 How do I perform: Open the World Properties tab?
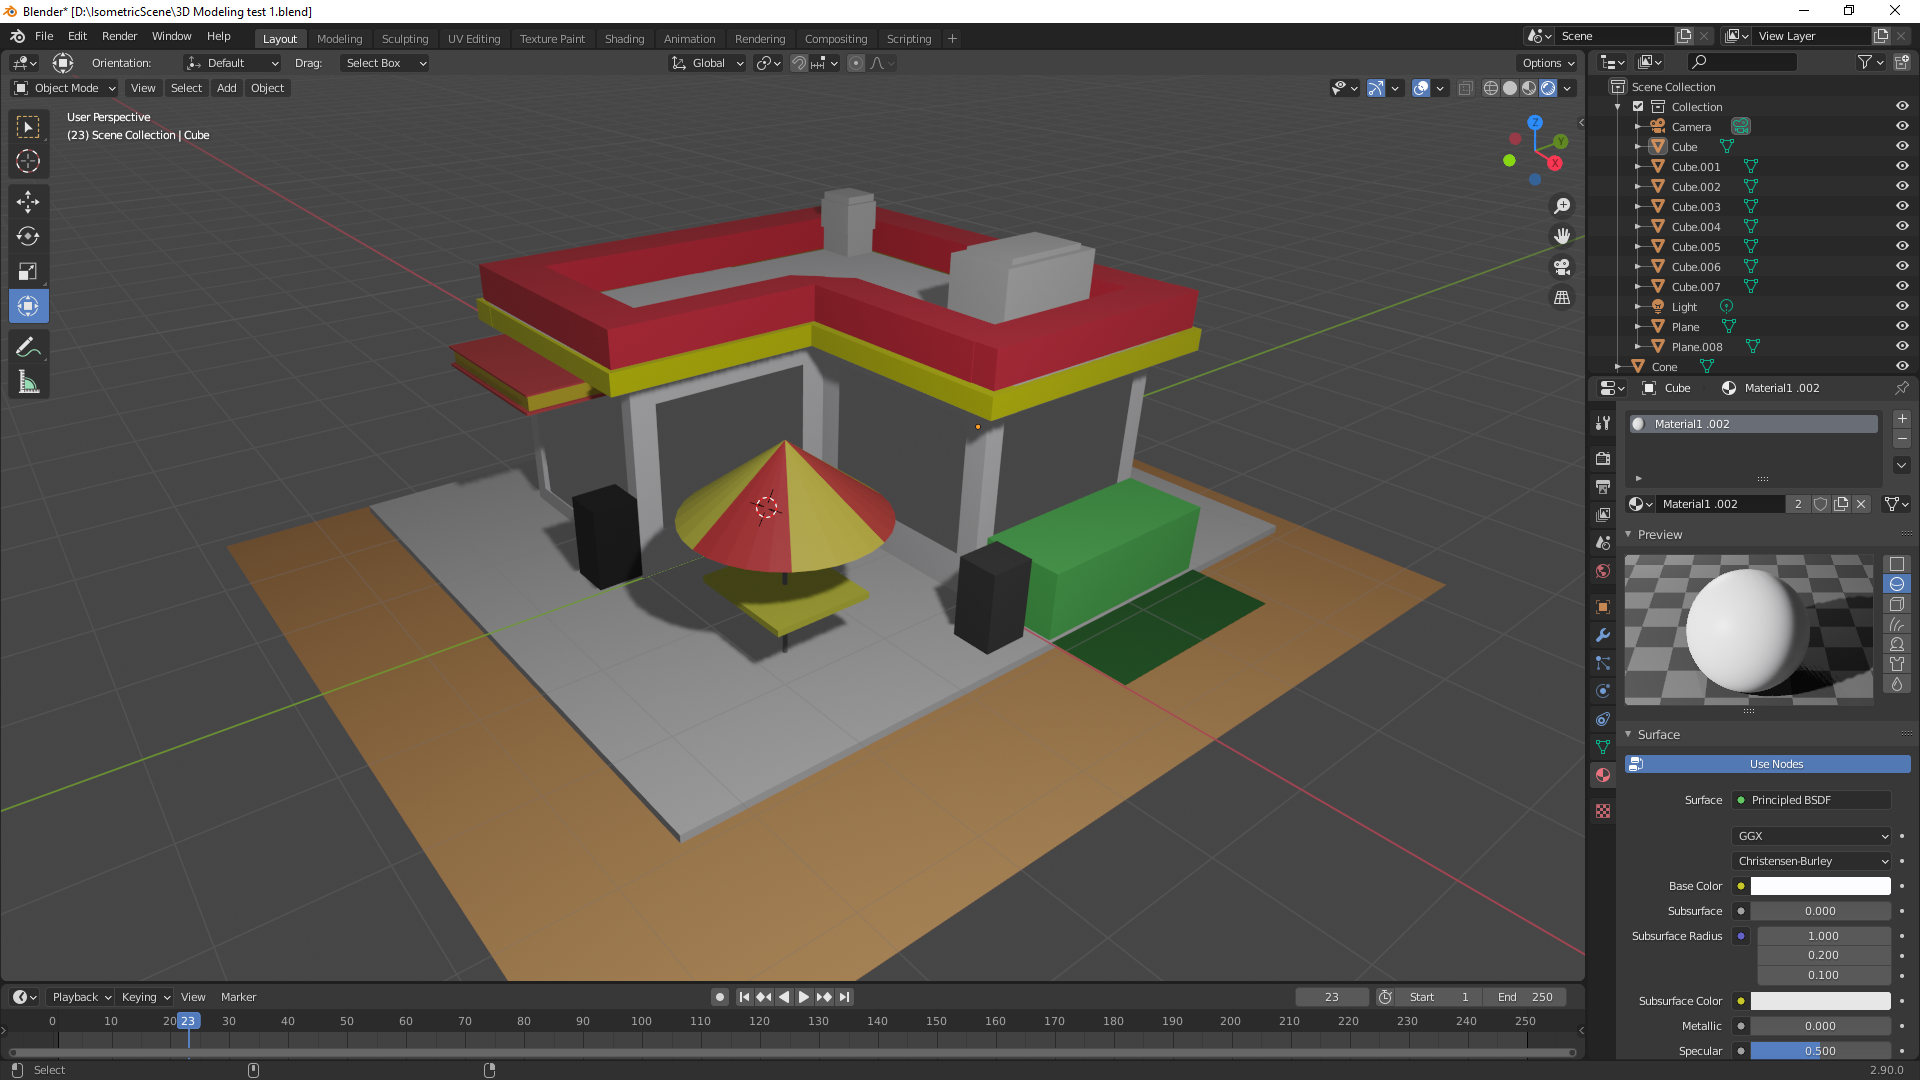tap(1603, 570)
